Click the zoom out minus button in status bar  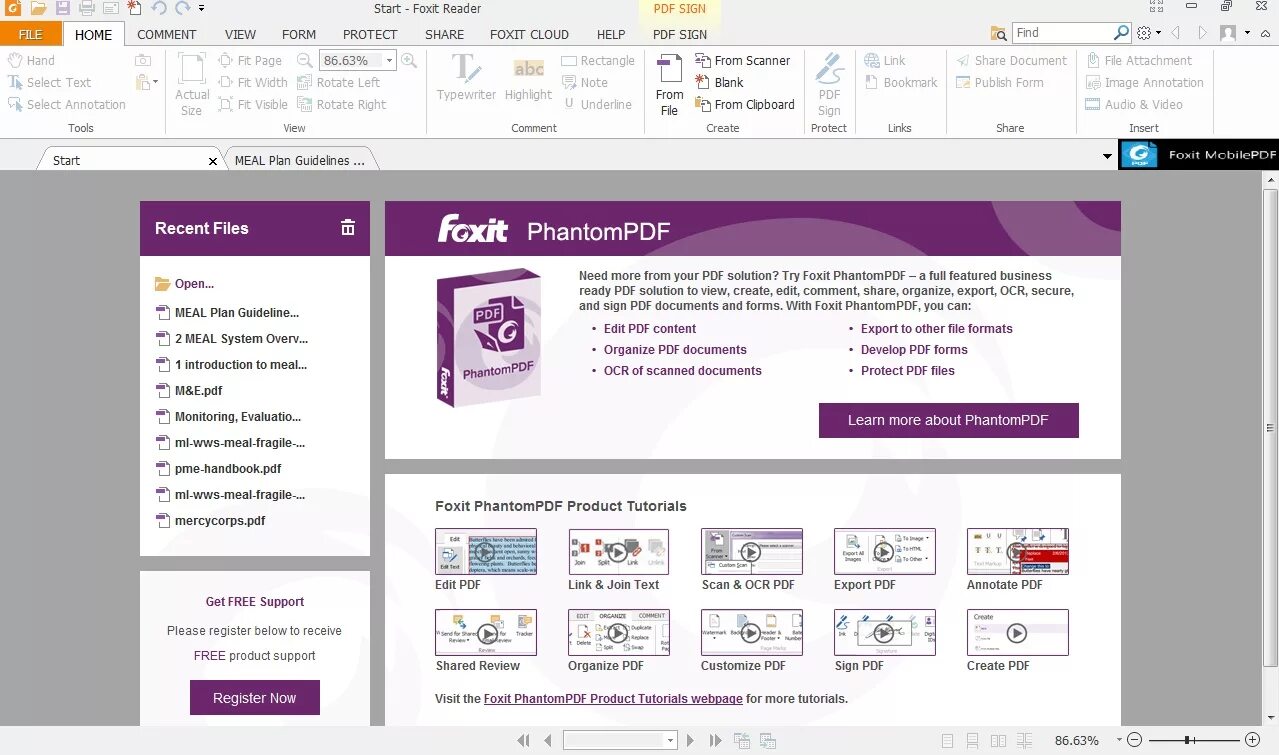(x=1134, y=741)
